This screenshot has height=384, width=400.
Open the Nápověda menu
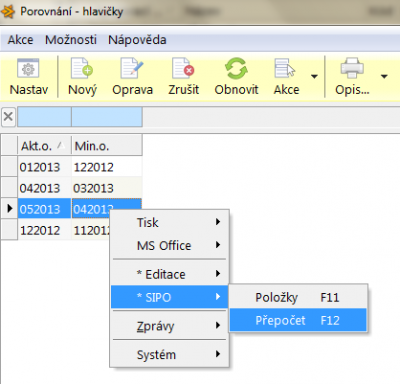coord(137,40)
